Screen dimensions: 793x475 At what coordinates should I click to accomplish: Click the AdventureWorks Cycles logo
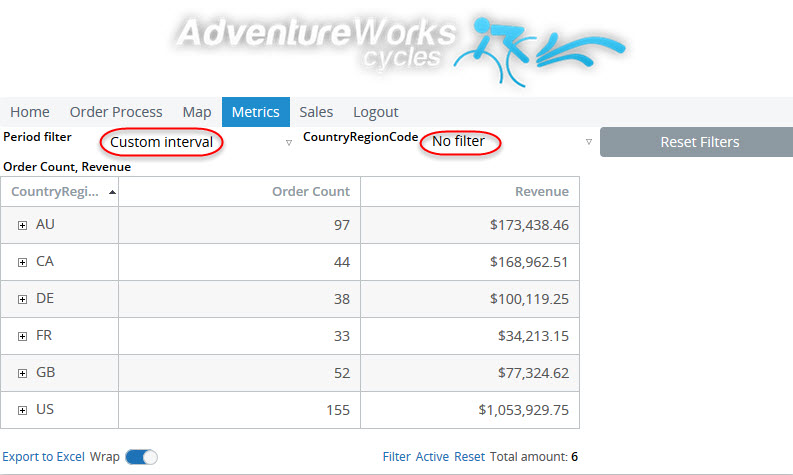(x=400, y=45)
